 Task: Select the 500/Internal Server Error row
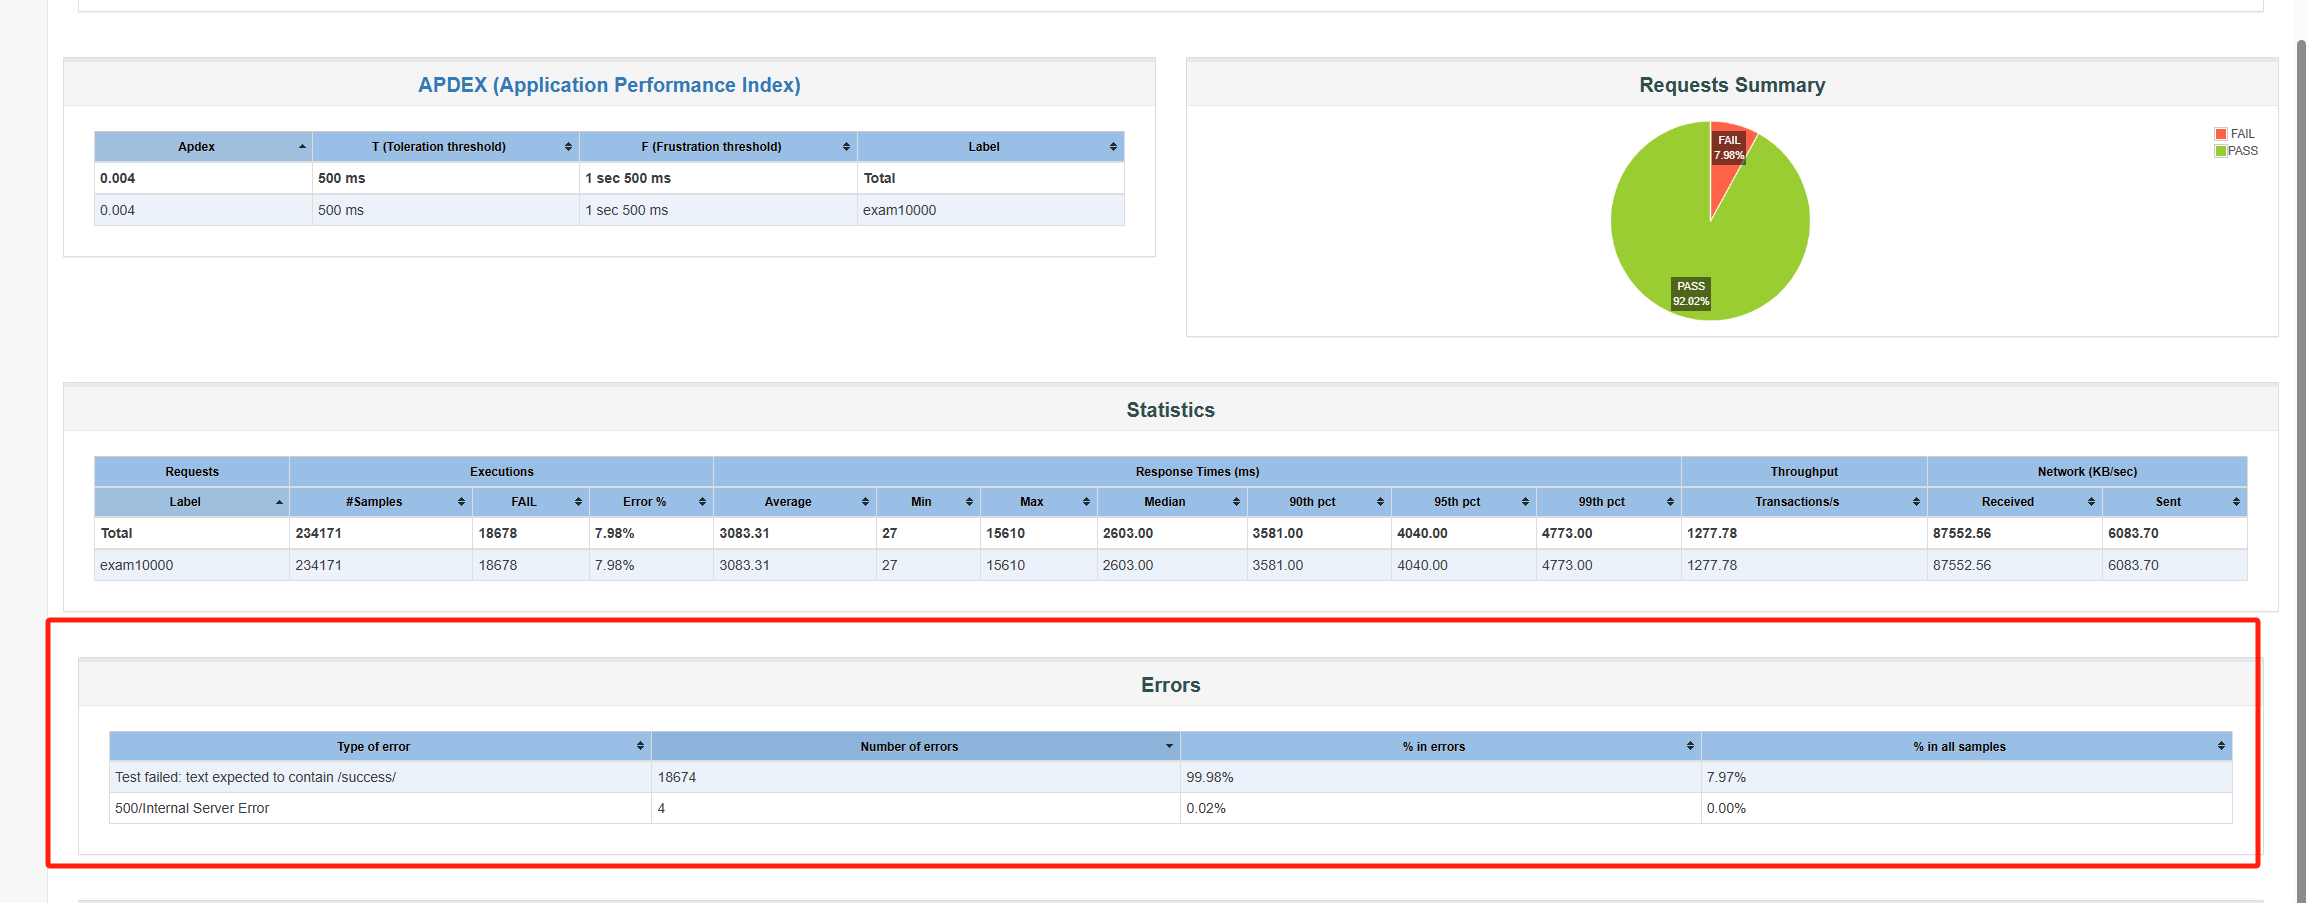click(192, 809)
